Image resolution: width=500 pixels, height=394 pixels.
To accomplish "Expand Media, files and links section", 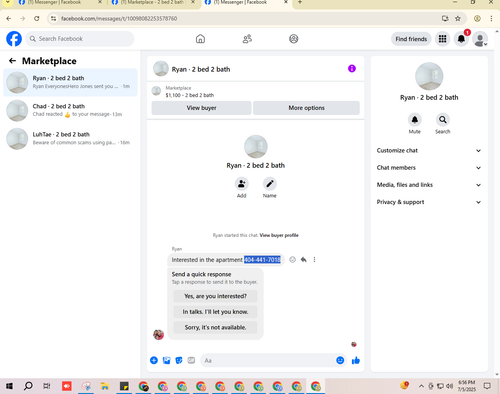I will click(429, 185).
